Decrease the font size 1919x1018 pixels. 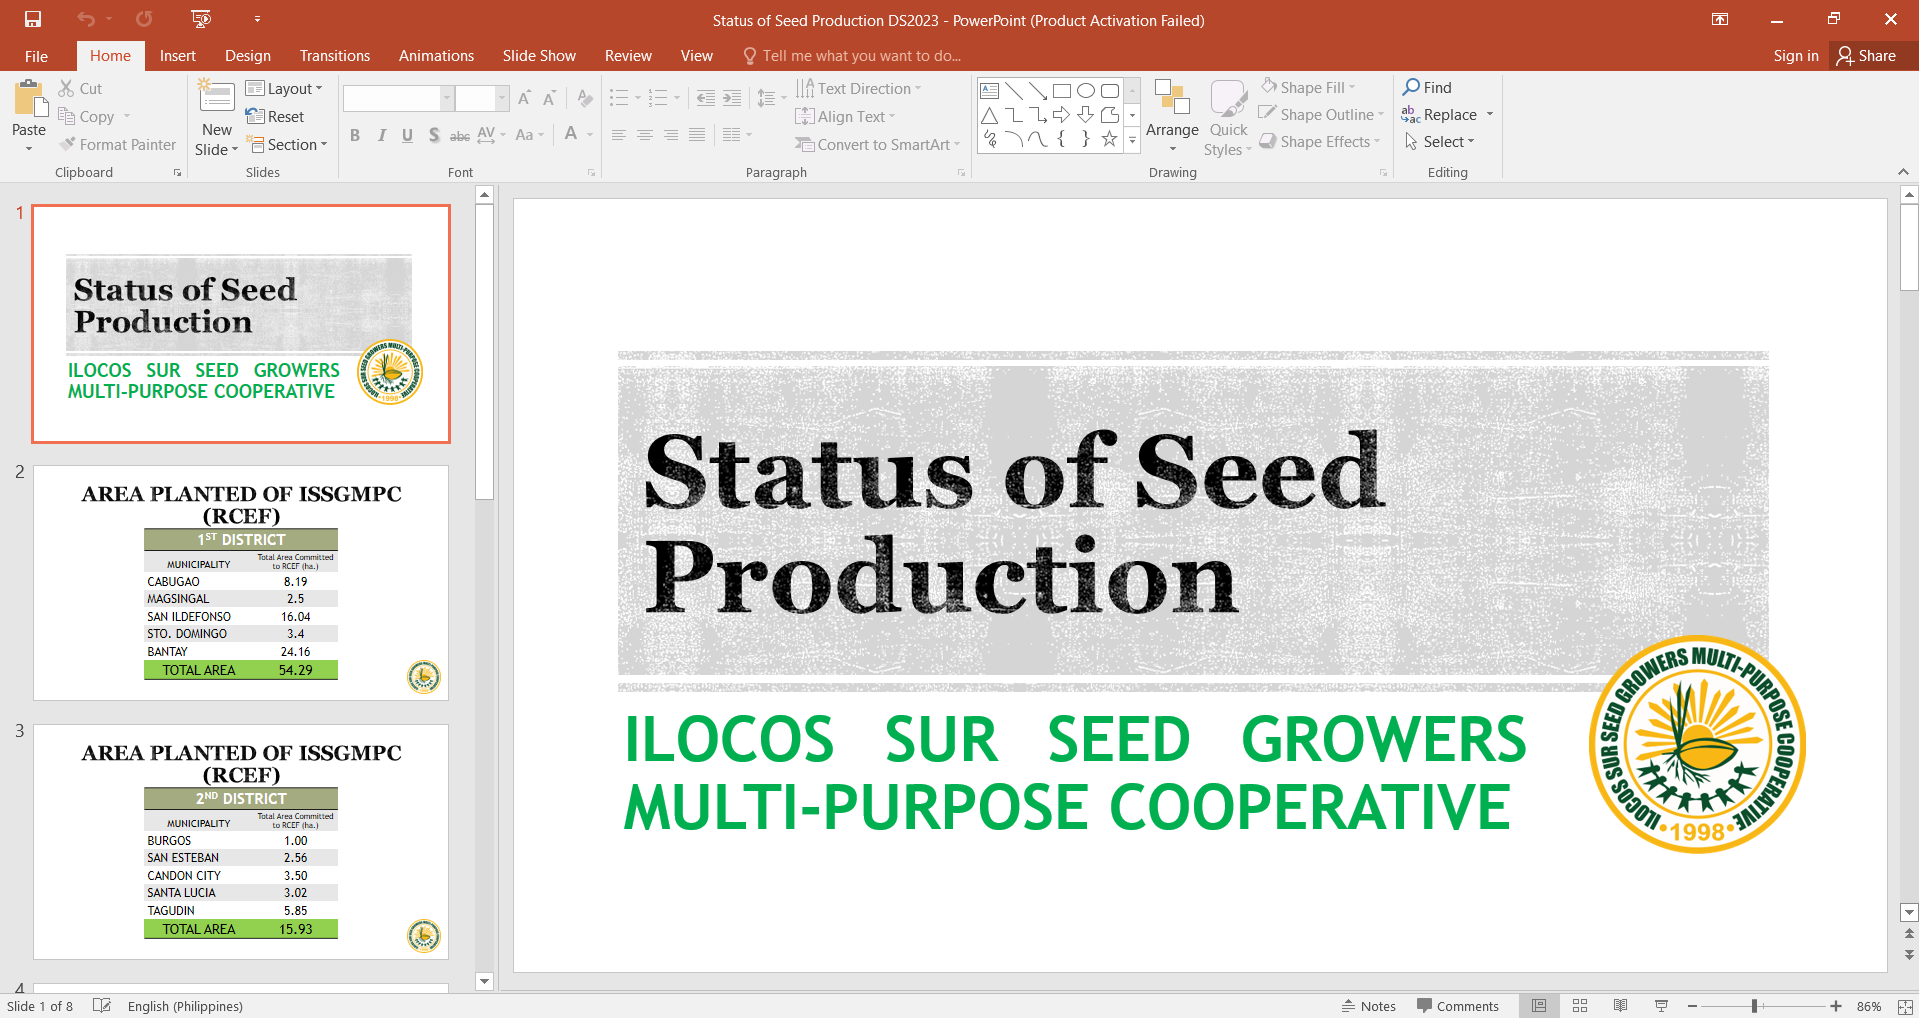click(549, 98)
